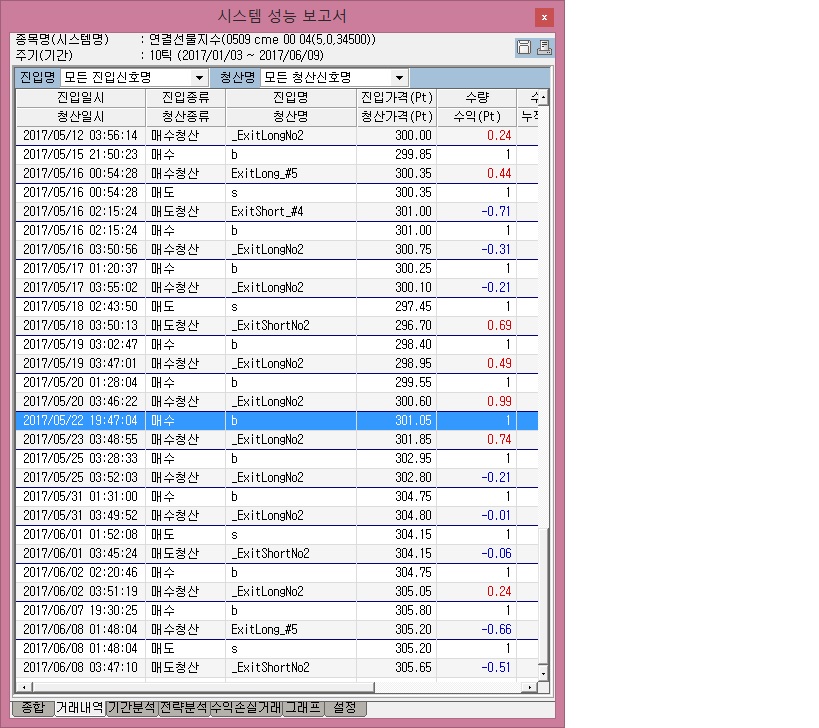This screenshot has height=728, width=819.
Task: Select the ExitShort_#4 trade row
Action: click(277, 212)
